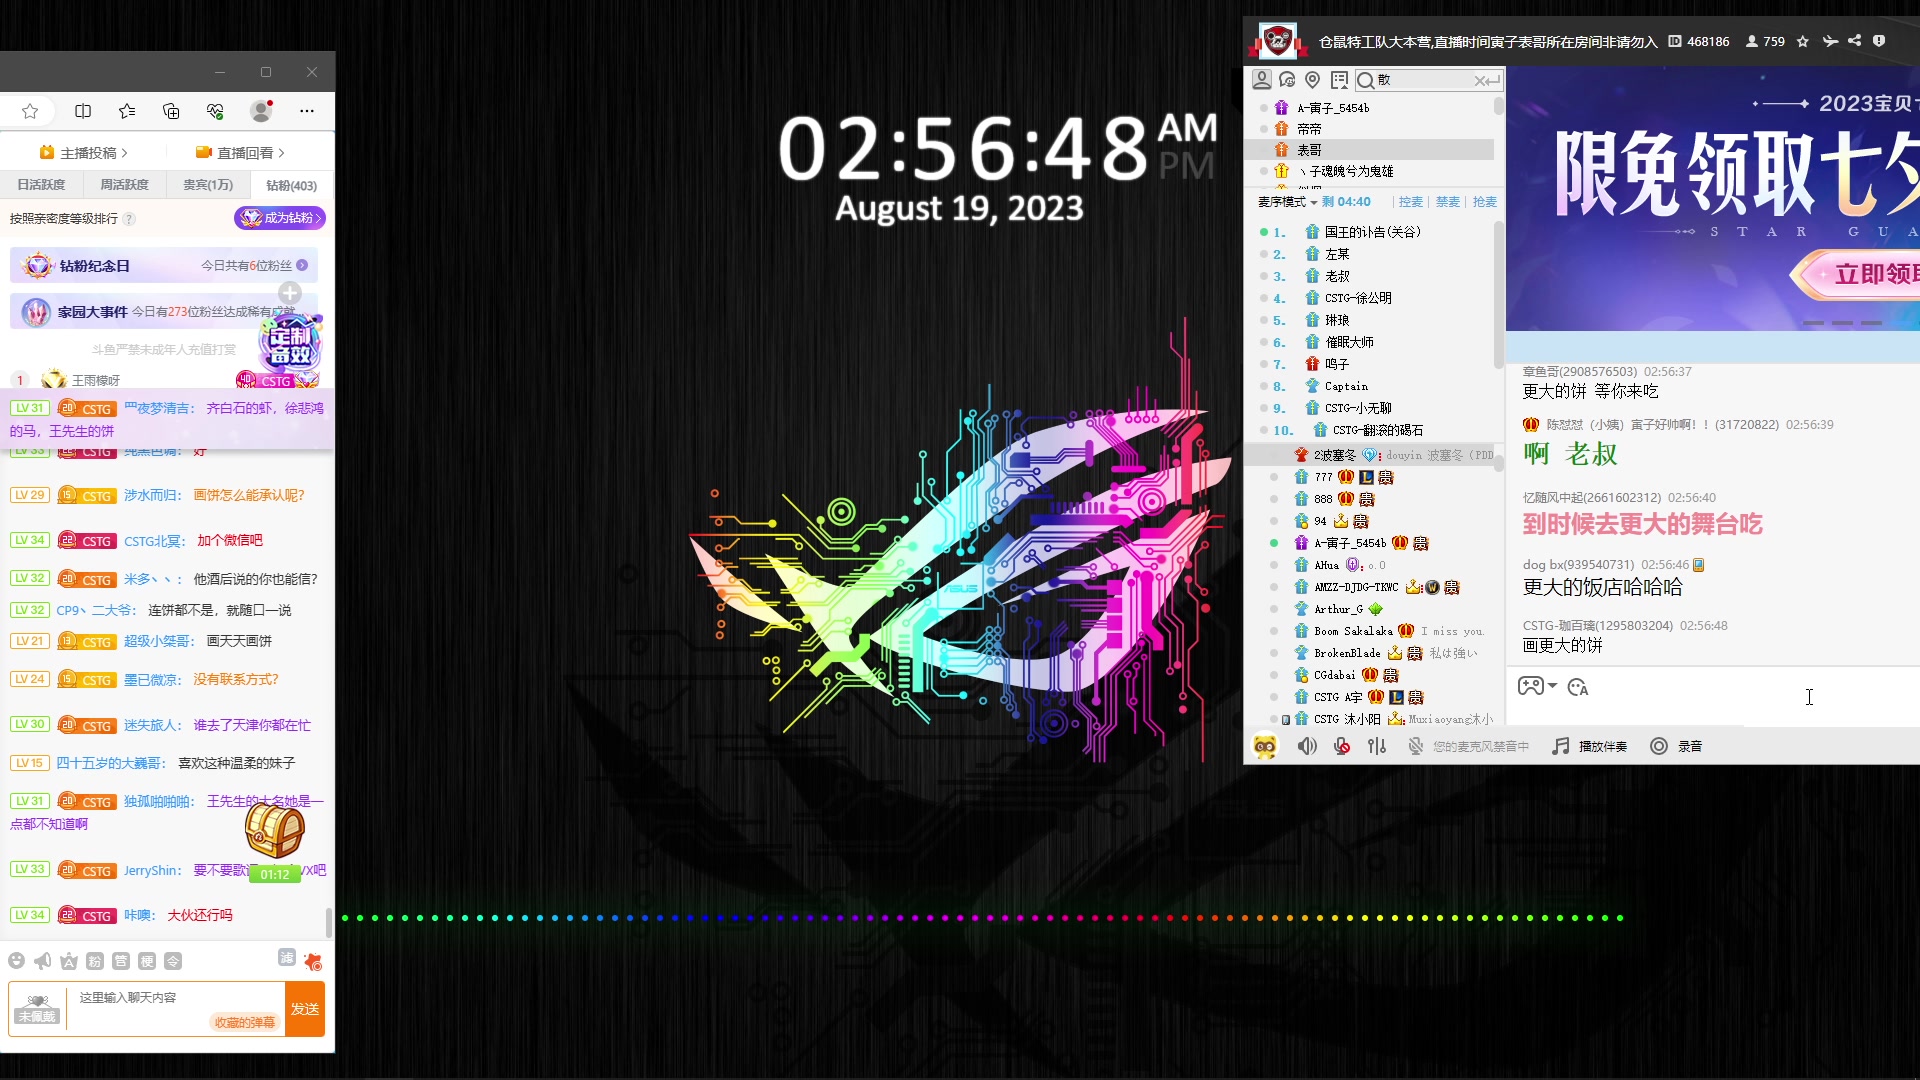Open the browser favorites list icon
This screenshot has width=1920, height=1080.
(x=127, y=111)
